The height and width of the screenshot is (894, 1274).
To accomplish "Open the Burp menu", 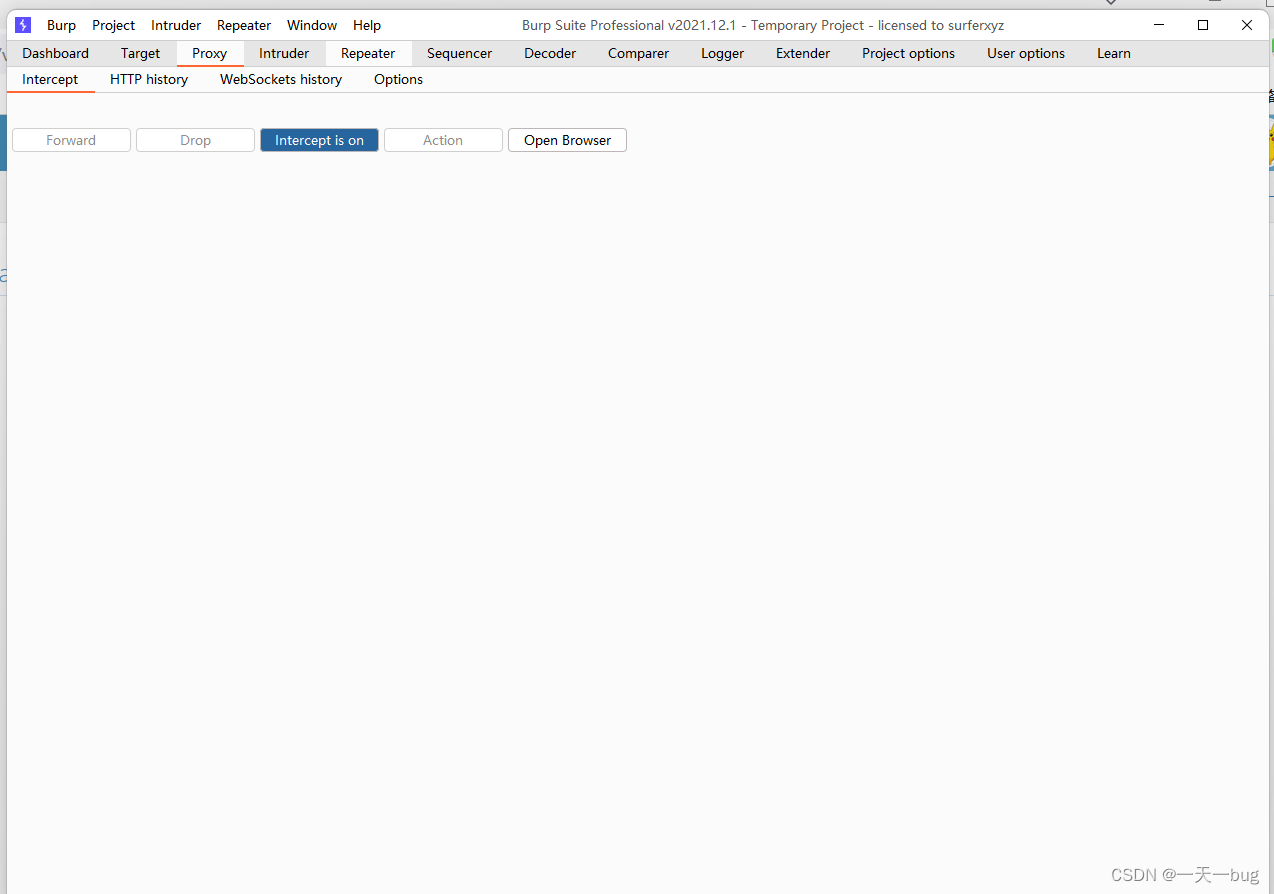I will click(x=61, y=25).
